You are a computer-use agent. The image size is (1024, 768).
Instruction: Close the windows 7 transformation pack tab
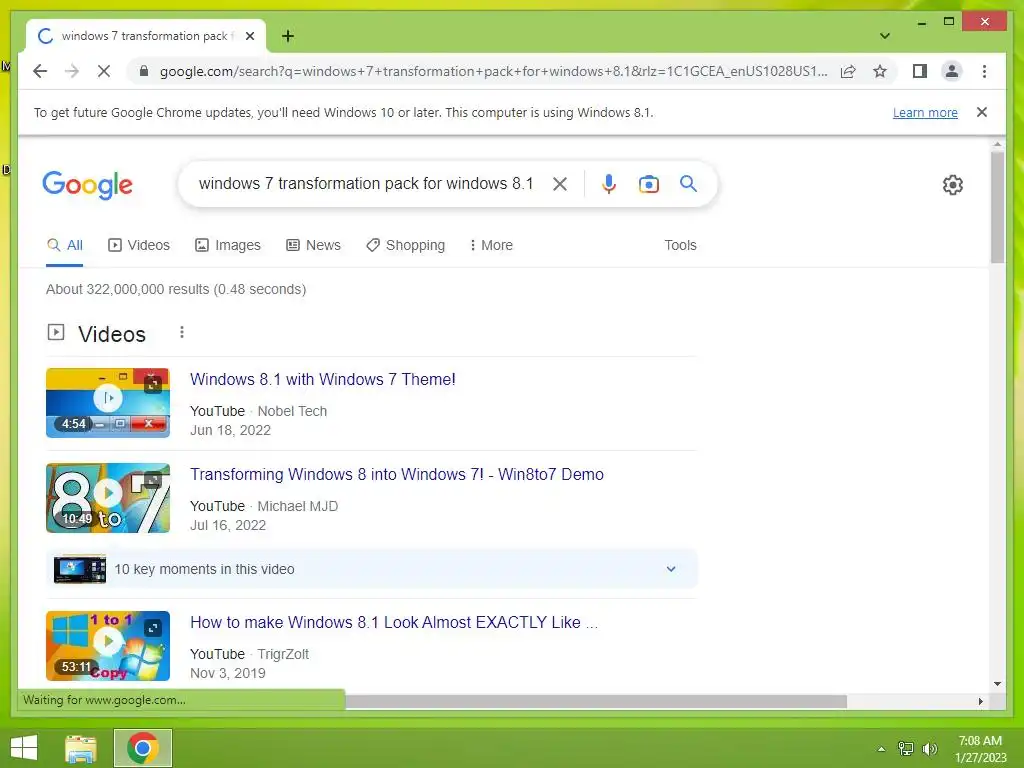tap(249, 36)
